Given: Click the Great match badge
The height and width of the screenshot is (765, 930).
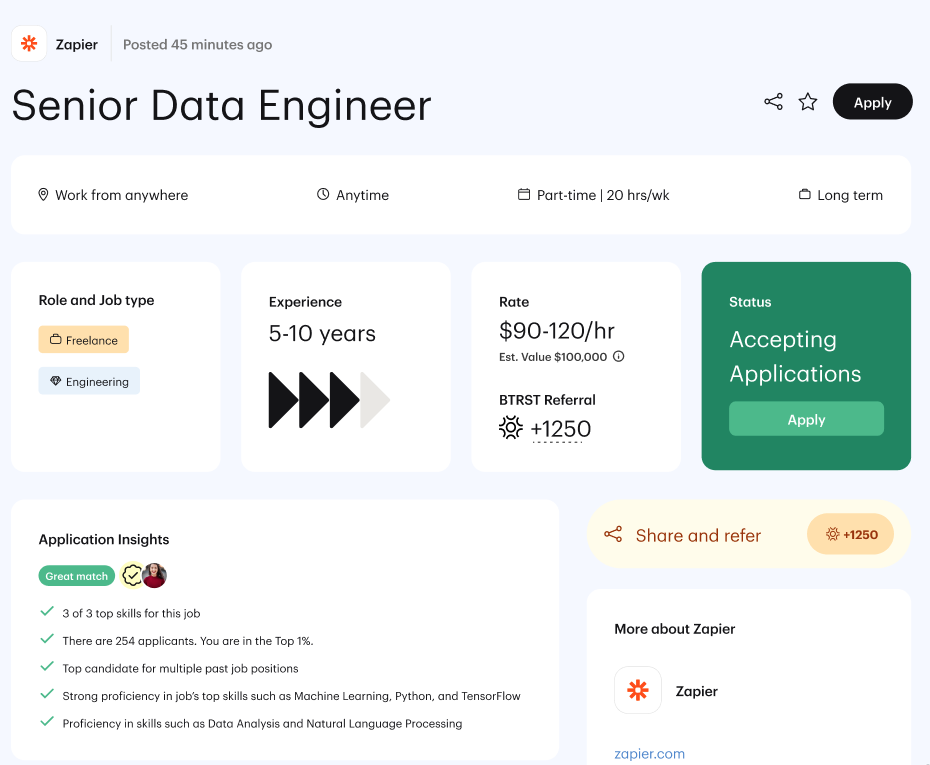Looking at the screenshot, I should [x=77, y=576].
